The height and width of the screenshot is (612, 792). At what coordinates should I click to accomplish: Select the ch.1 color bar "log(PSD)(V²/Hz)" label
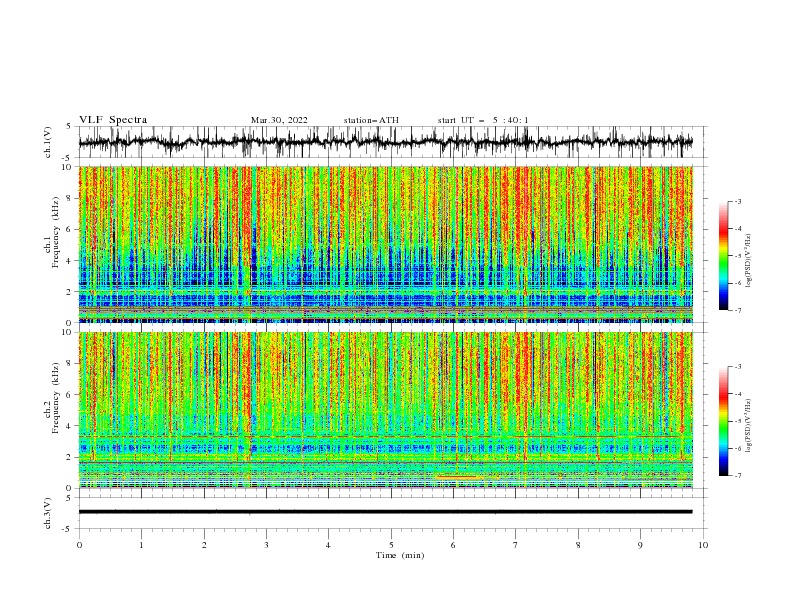point(750,261)
